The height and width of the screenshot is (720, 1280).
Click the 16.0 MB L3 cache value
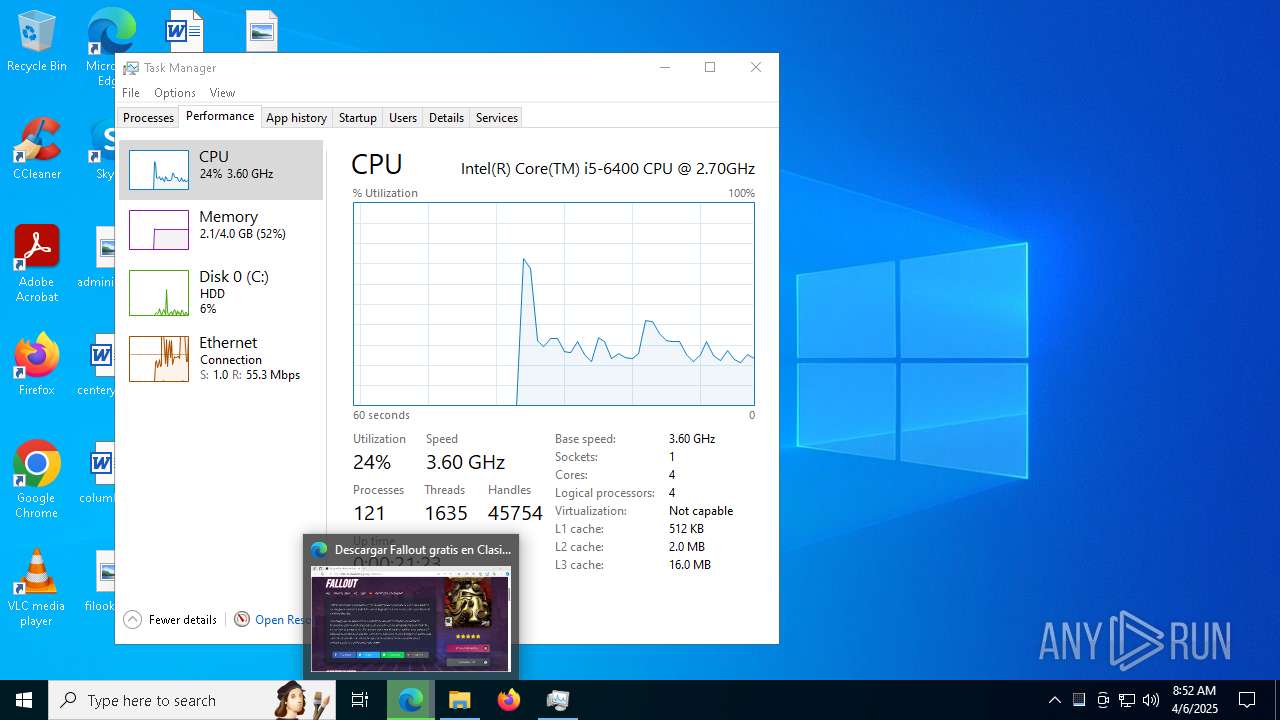tap(690, 565)
